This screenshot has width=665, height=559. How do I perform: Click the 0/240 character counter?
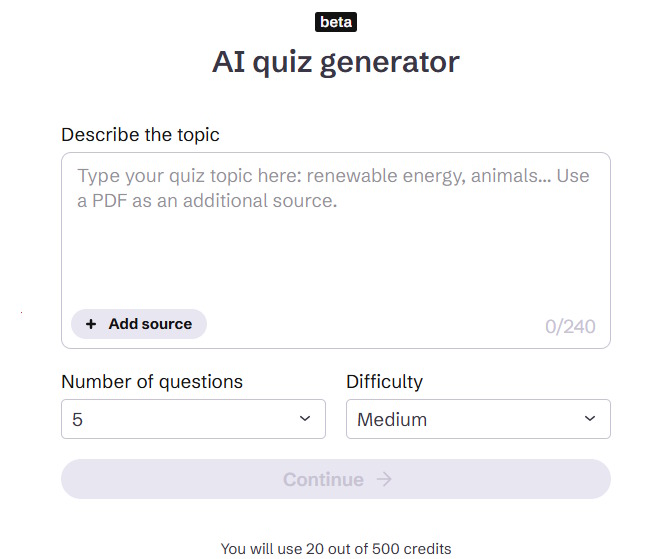(570, 327)
